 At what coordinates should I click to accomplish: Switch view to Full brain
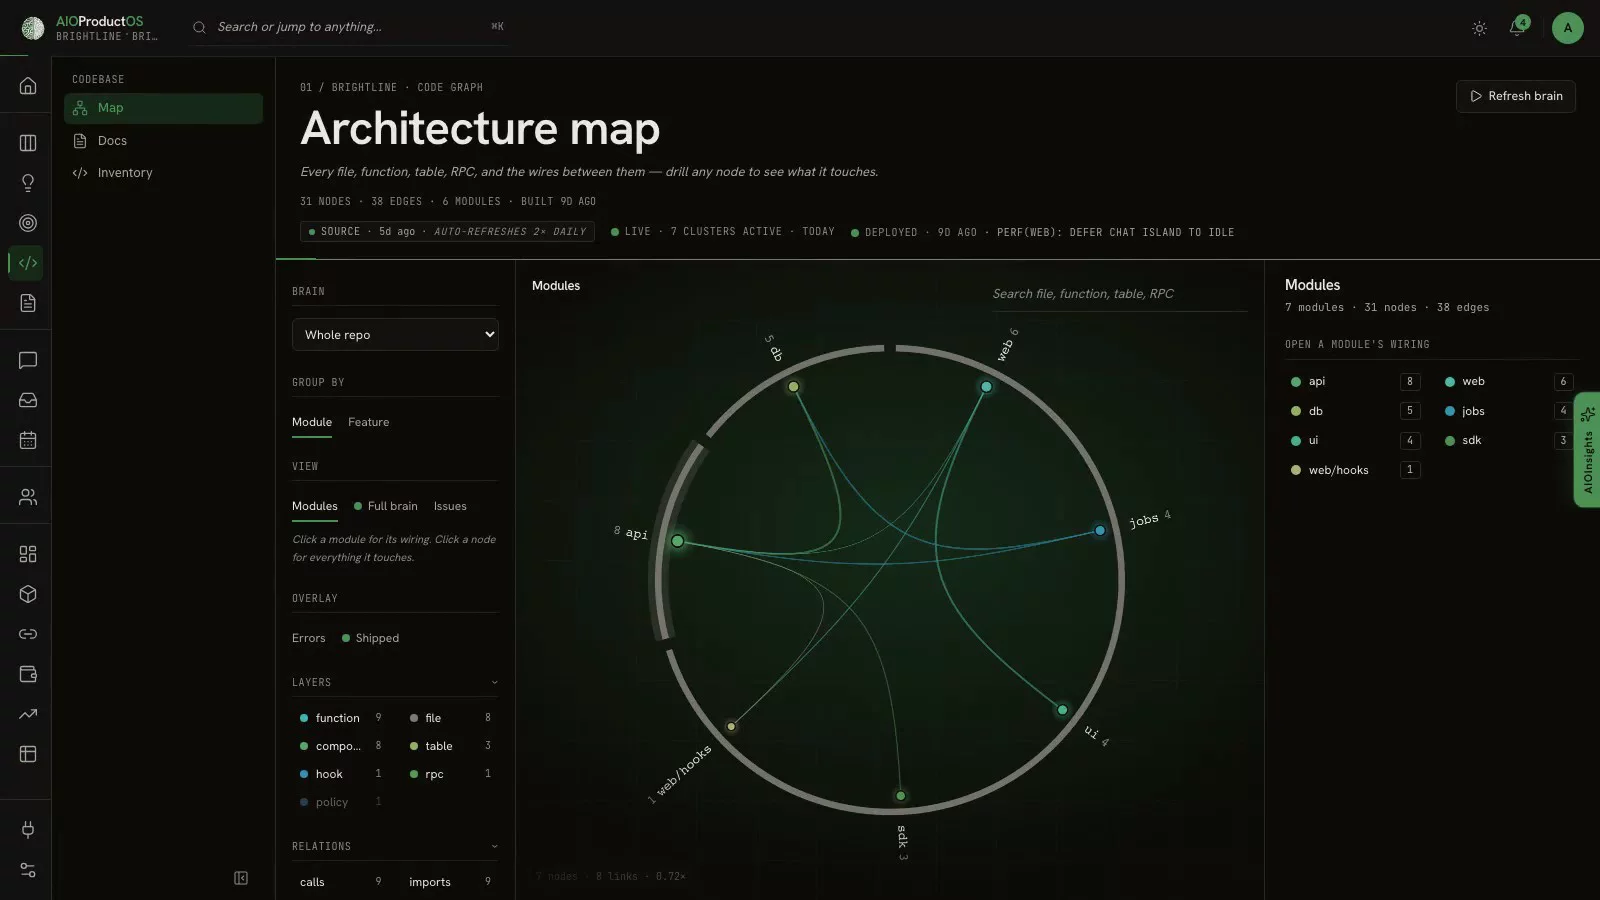tap(386, 506)
